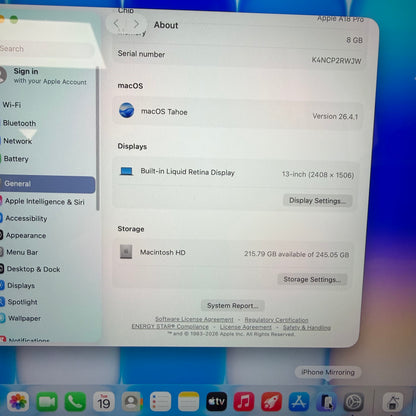The image size is (416, 416).
Task: Open the Phone app in Dock
Action: coord(75,402)
